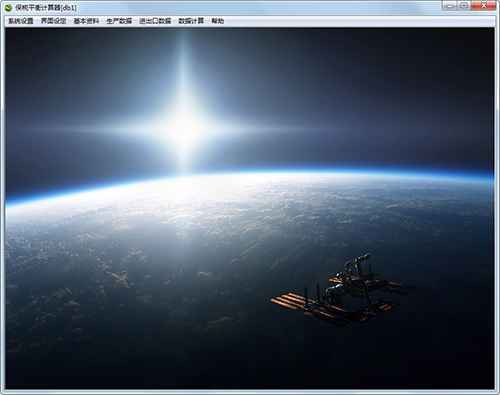Open the 界面设定 menu
This screenshot has height=395, width=500.
point(53,21)
